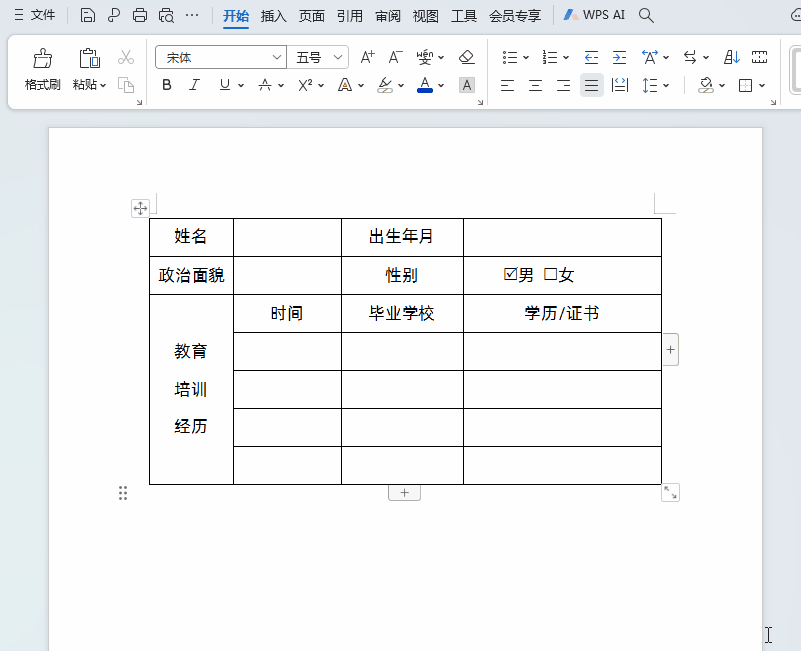Check the 女 checkbox in the table
This screenshot has width=801, height=651.
coord(550,275)
